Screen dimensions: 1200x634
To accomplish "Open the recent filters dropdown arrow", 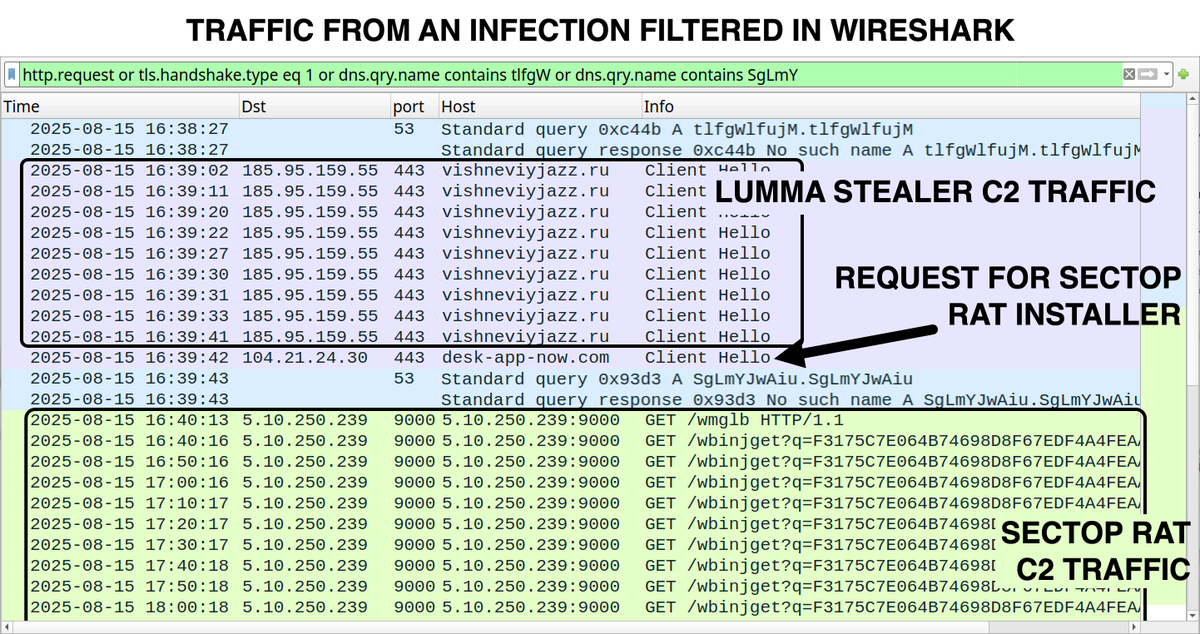I will (x=1165, y=75).
